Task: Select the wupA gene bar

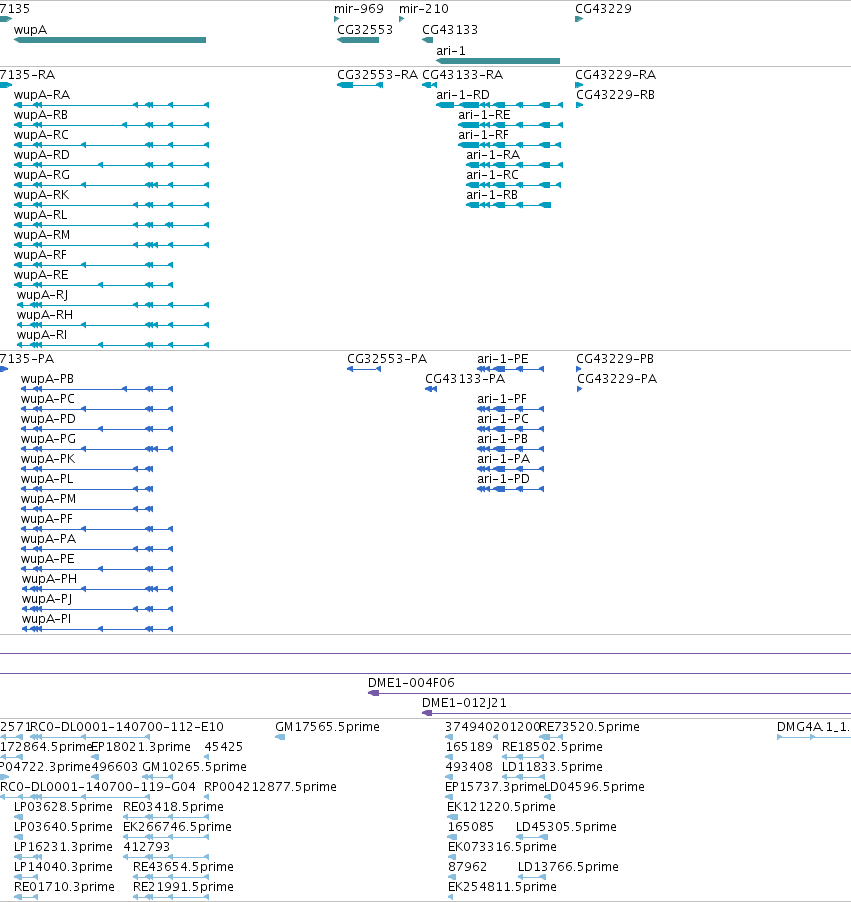Action: [110, 40]
